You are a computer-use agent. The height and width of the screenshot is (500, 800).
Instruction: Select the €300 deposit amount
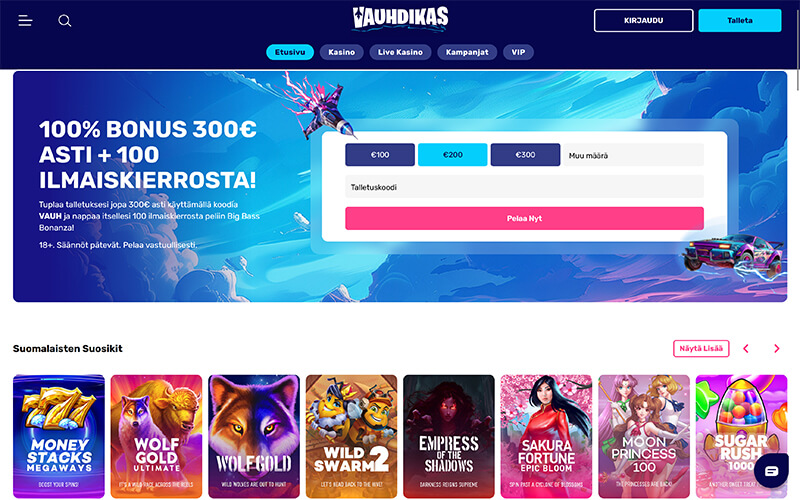click(525, 155)
